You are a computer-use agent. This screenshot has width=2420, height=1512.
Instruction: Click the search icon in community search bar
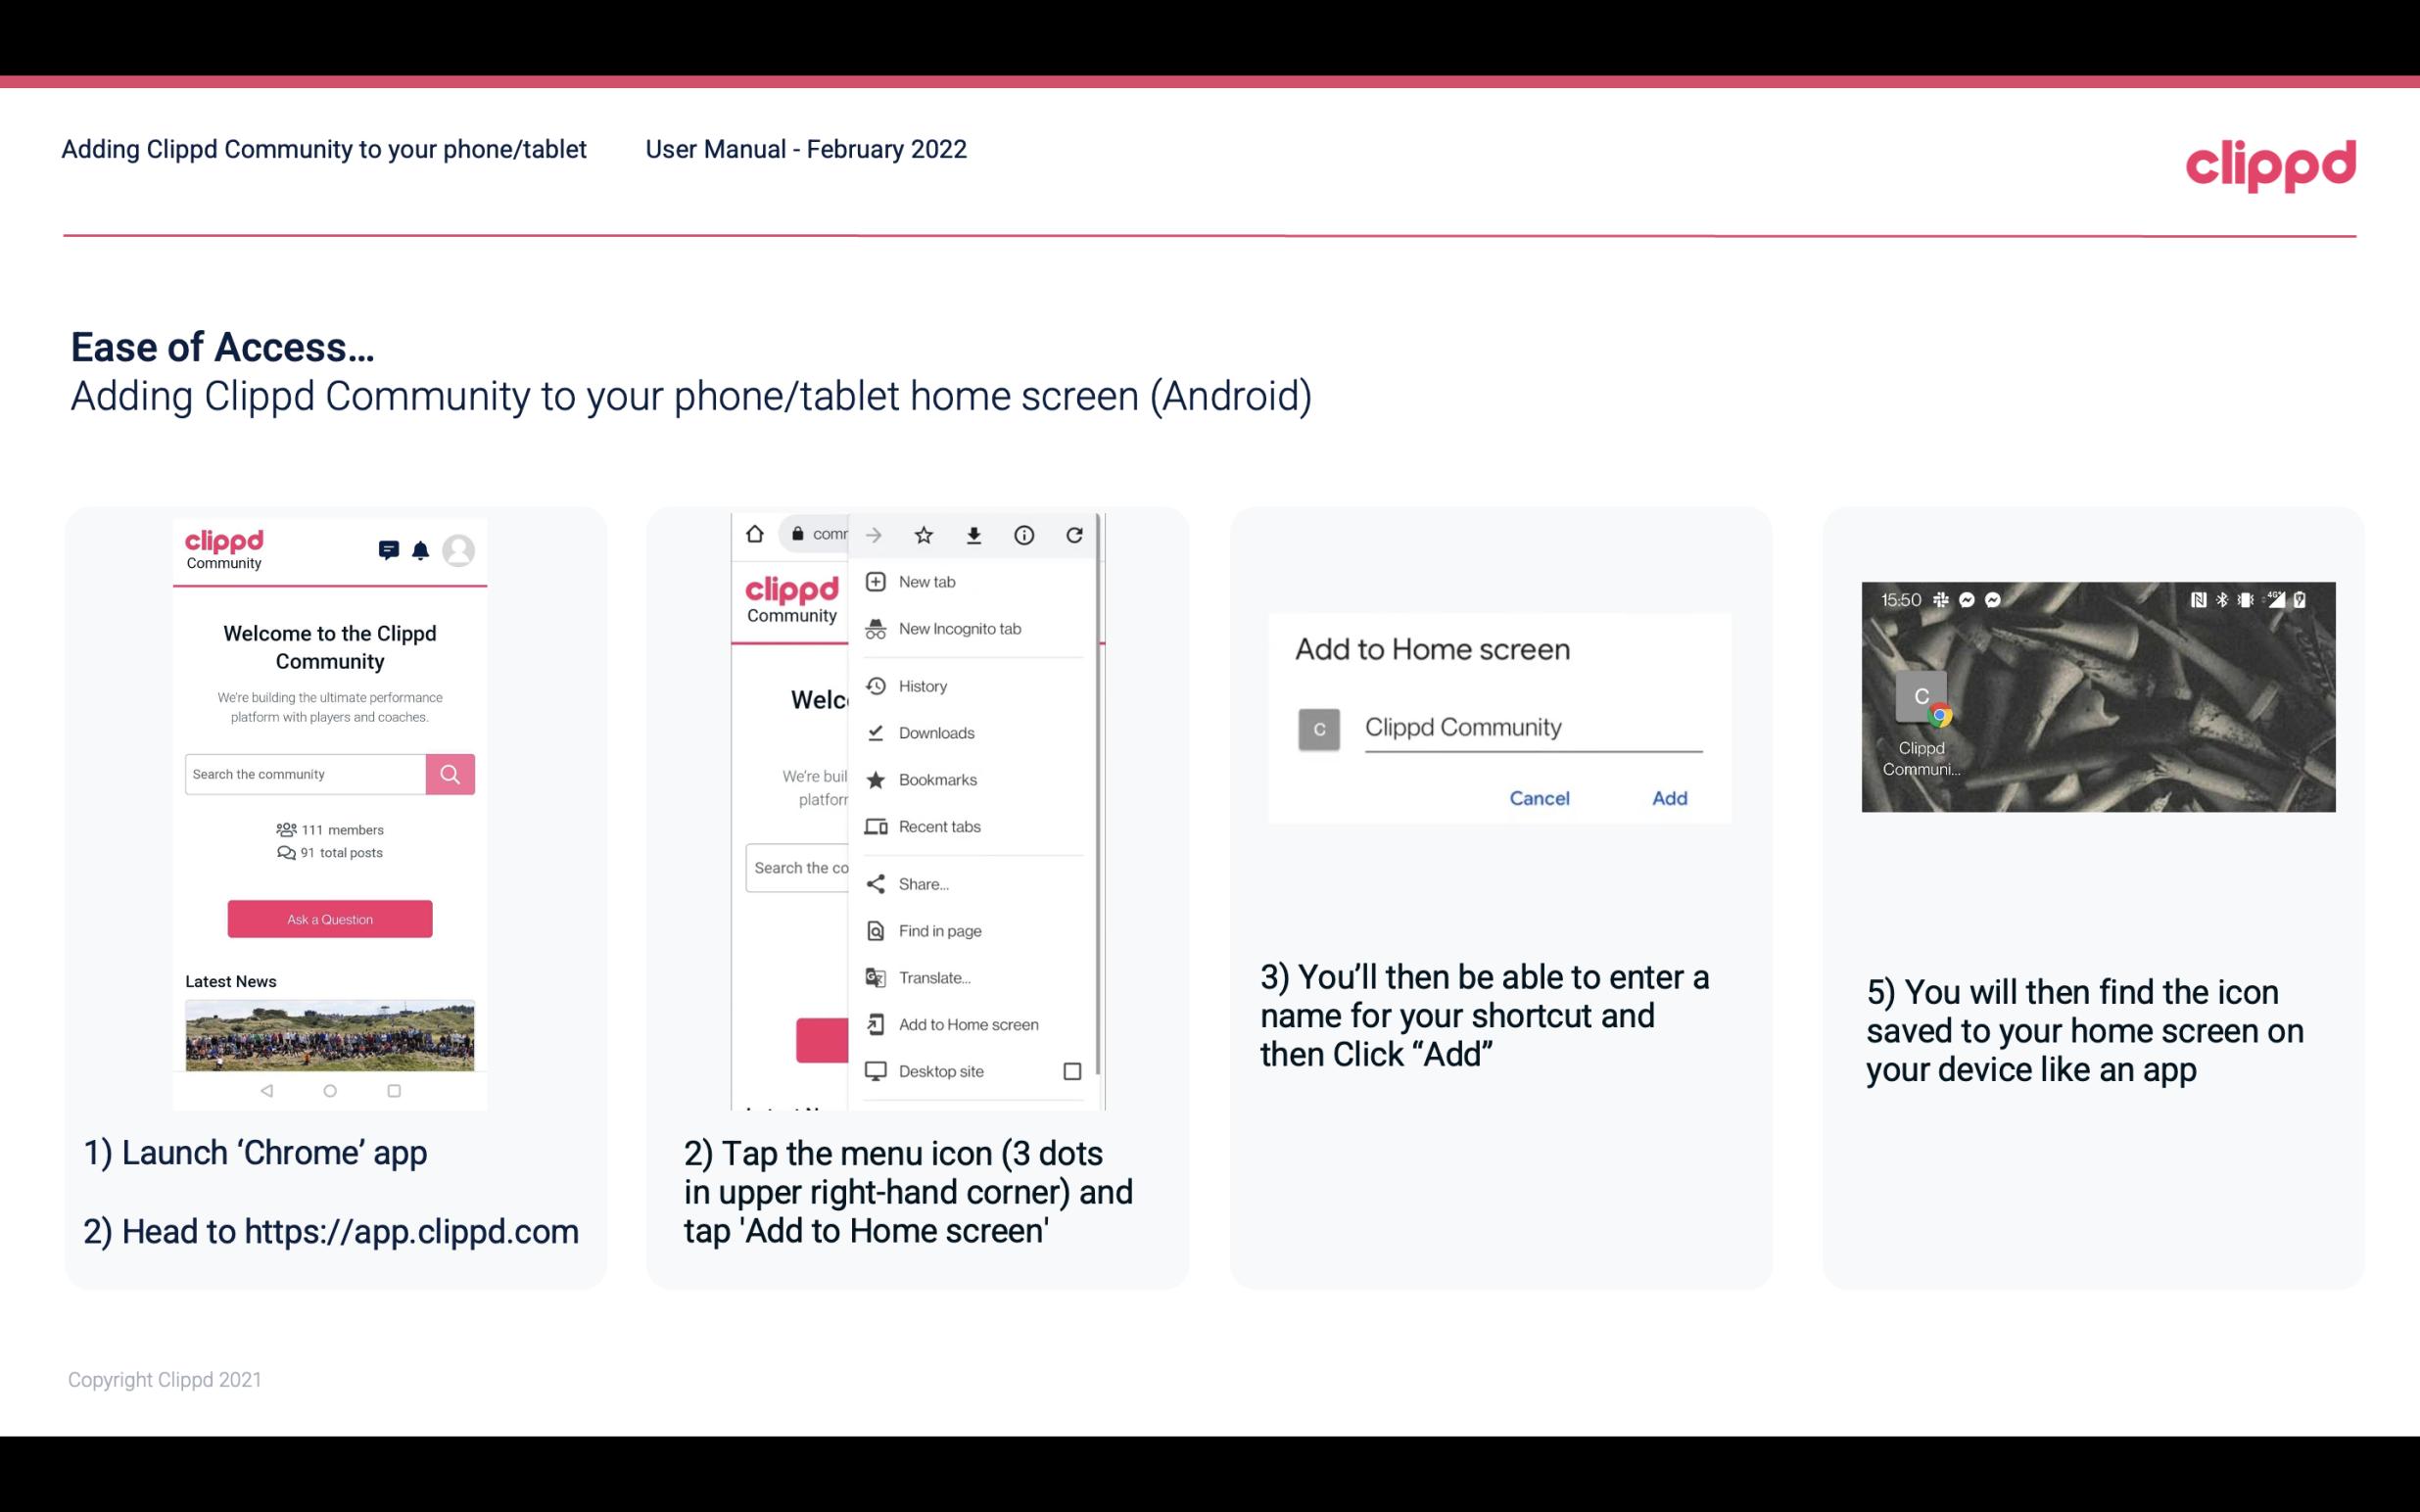click(450, 772)
